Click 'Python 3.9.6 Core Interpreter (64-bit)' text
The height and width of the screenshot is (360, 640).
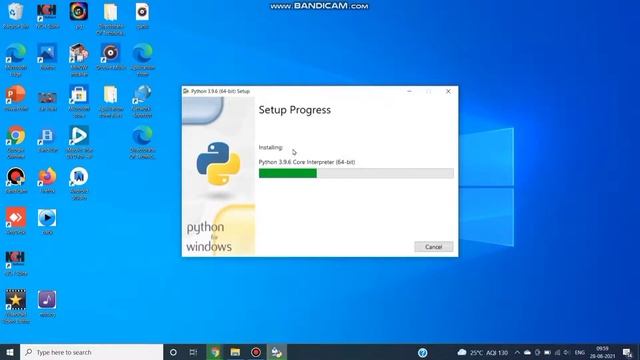tap(307, 162)
